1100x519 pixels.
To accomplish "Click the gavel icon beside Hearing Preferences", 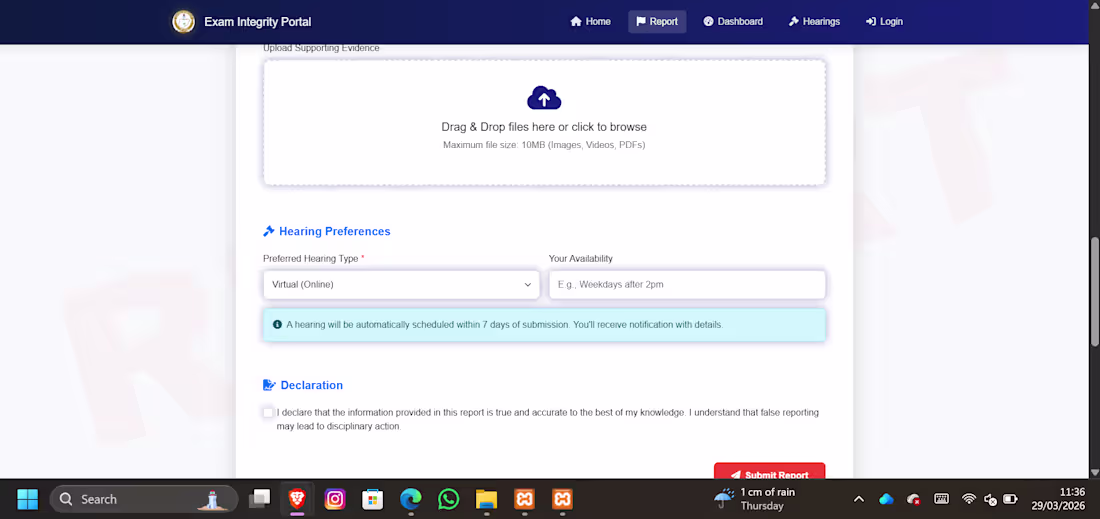I will 269,231.
